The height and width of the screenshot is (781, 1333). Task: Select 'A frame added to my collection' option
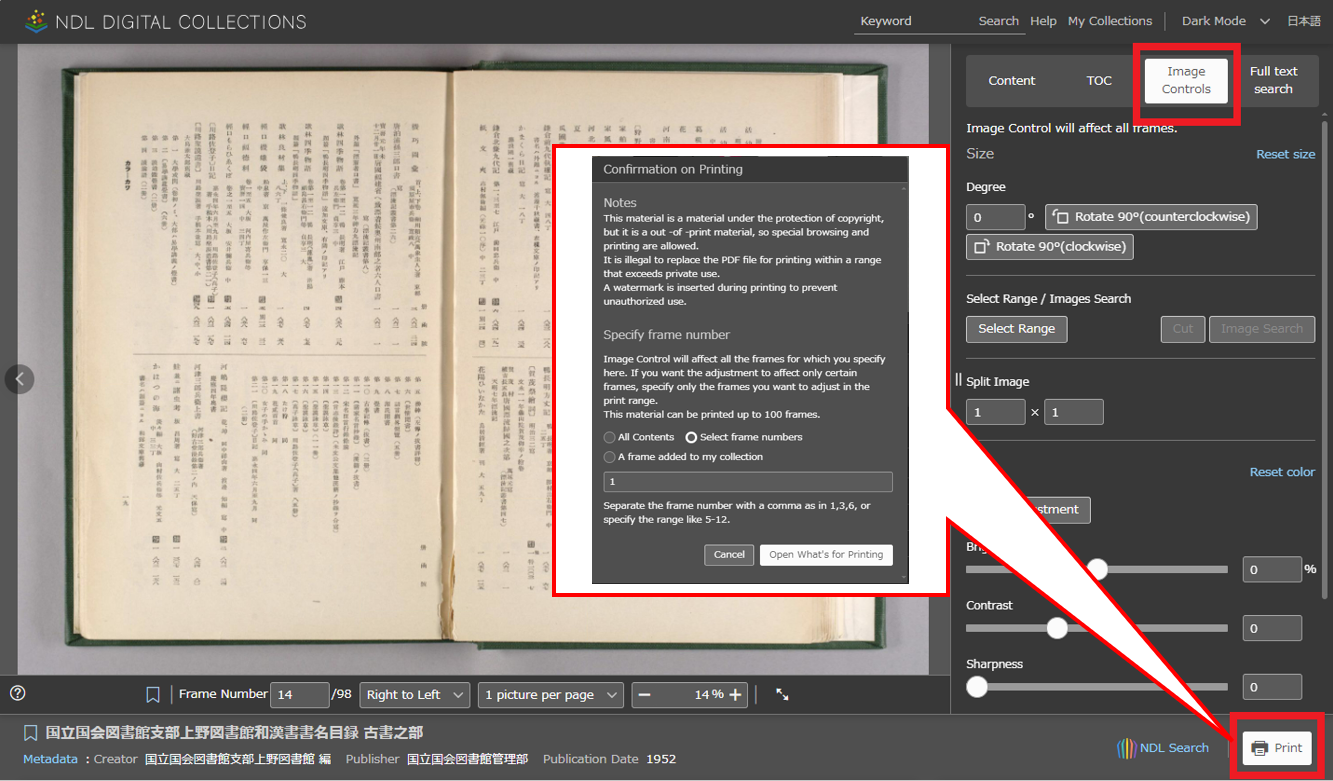pyautogui.click(x=610, y=457)
